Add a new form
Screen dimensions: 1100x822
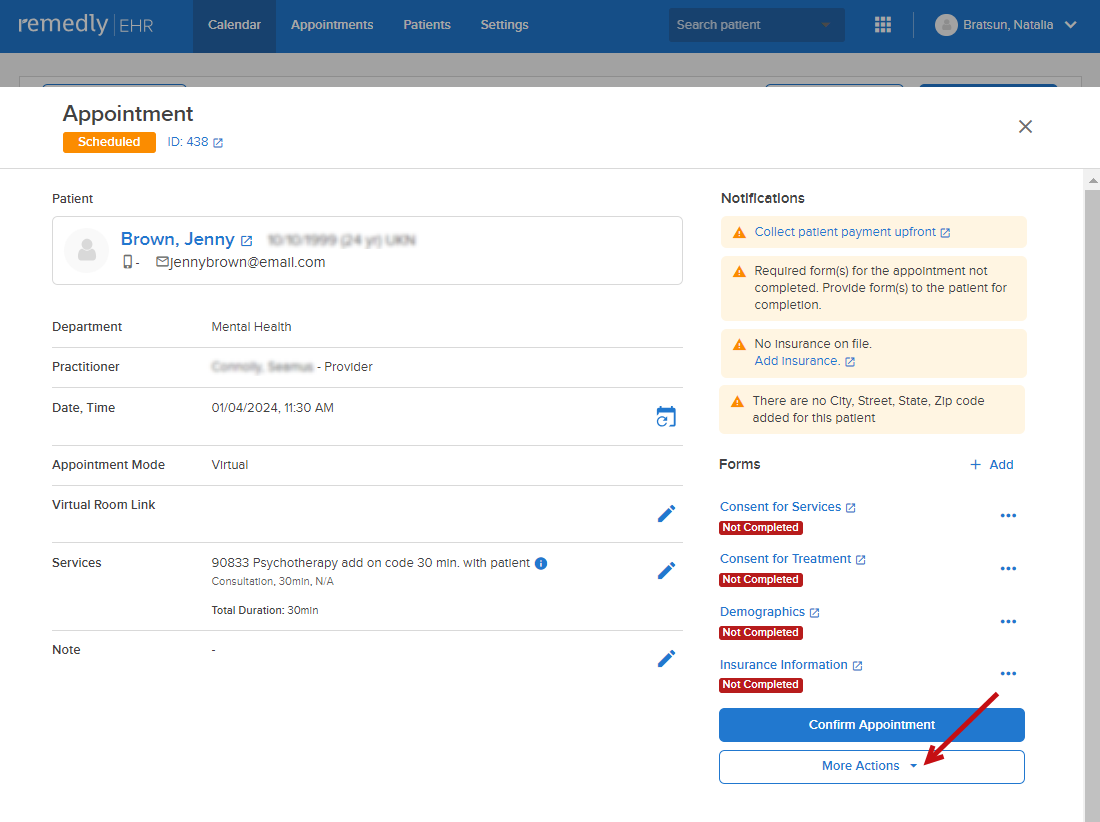991,464
